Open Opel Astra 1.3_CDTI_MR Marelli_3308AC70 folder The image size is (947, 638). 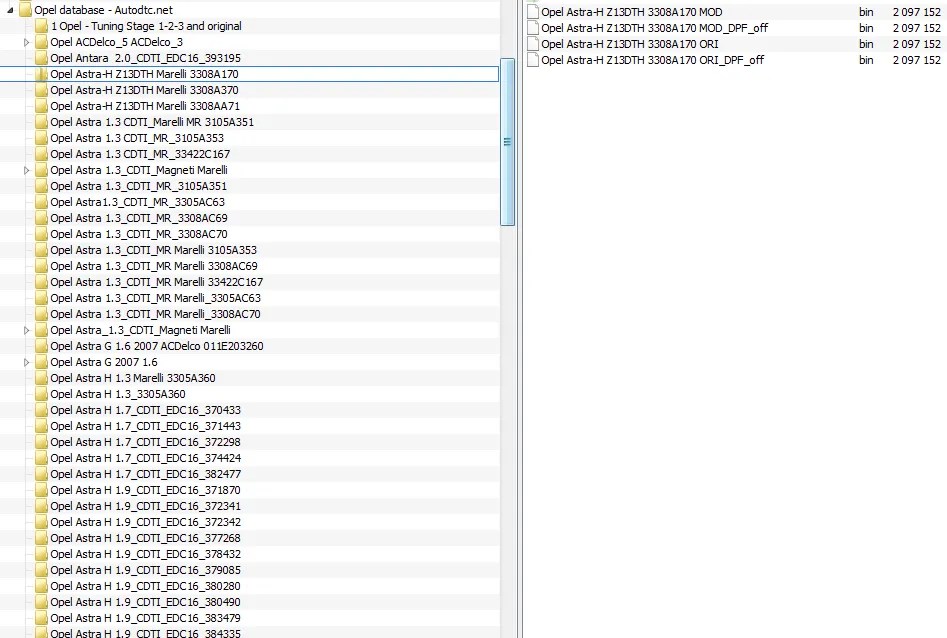[x=155, y=314]
